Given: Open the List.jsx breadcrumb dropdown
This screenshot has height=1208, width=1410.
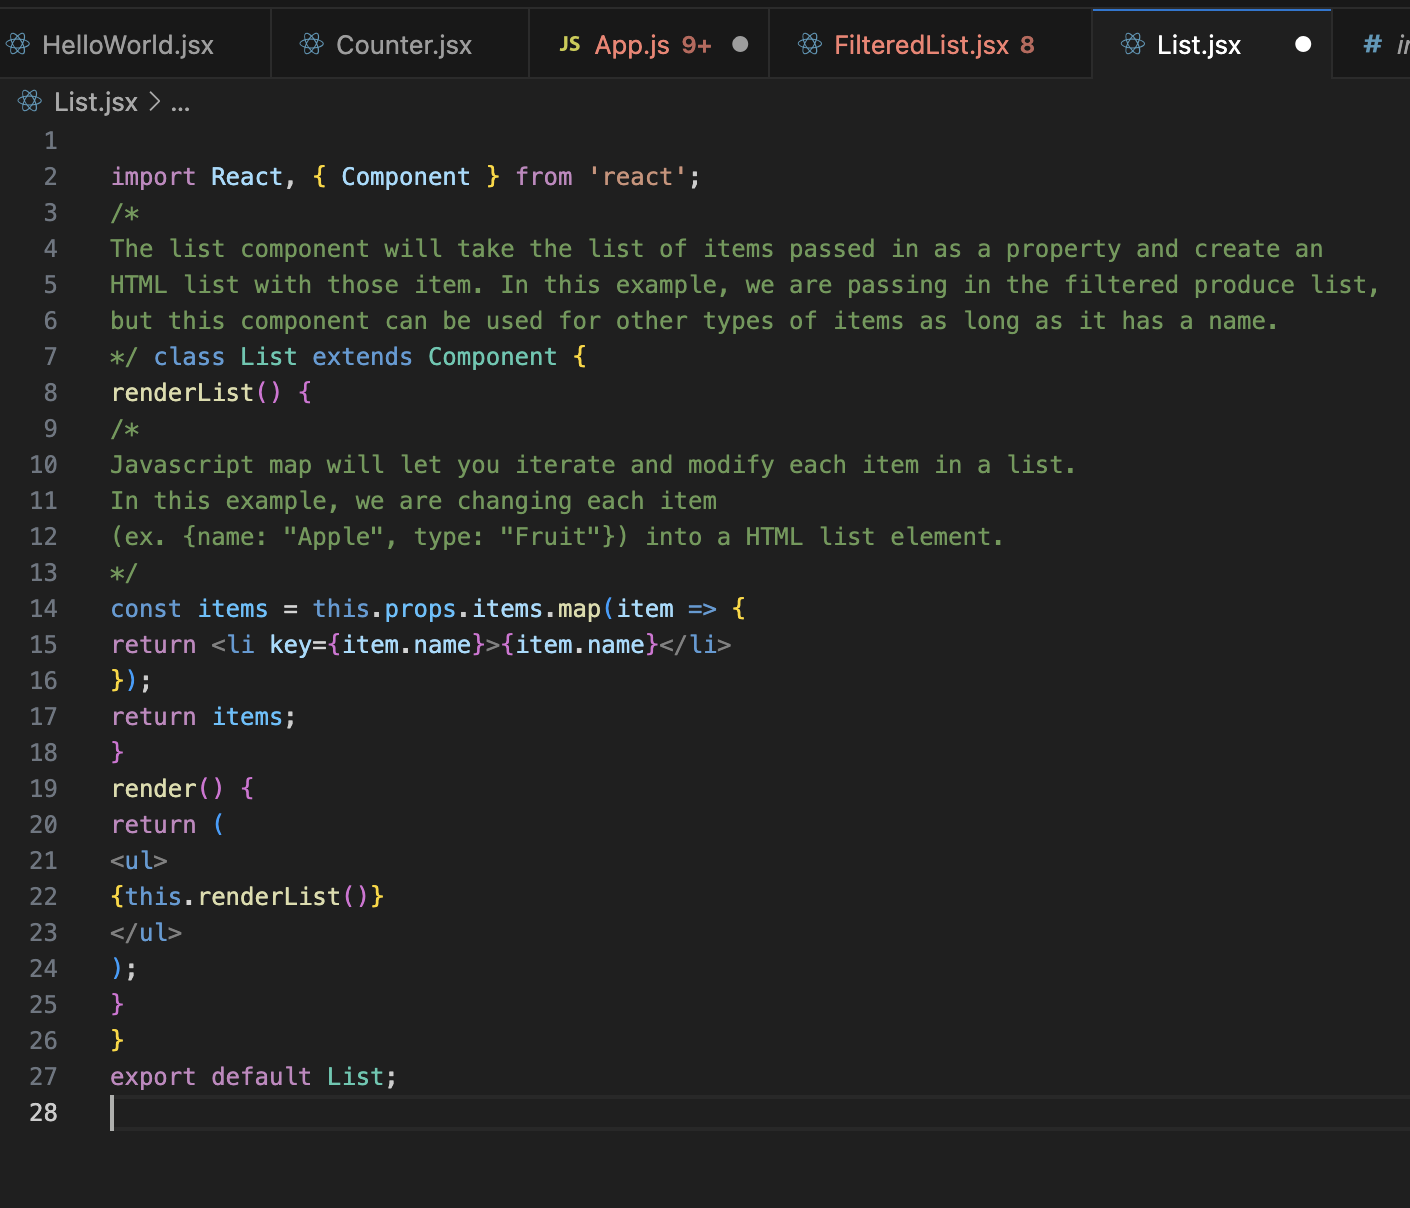Looking at the screenshot, I should (x=97, y=101).
